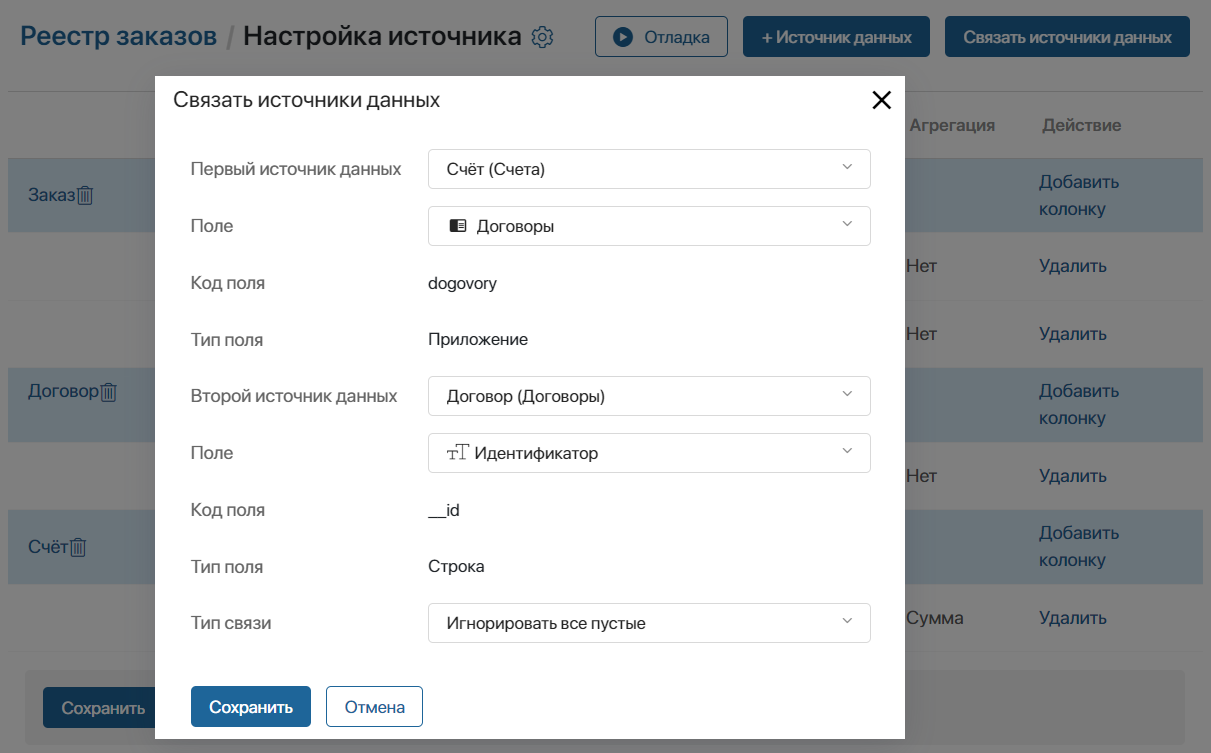Click the __id field code text
This screenshot has height=753, width=1211.
point(444,510)
